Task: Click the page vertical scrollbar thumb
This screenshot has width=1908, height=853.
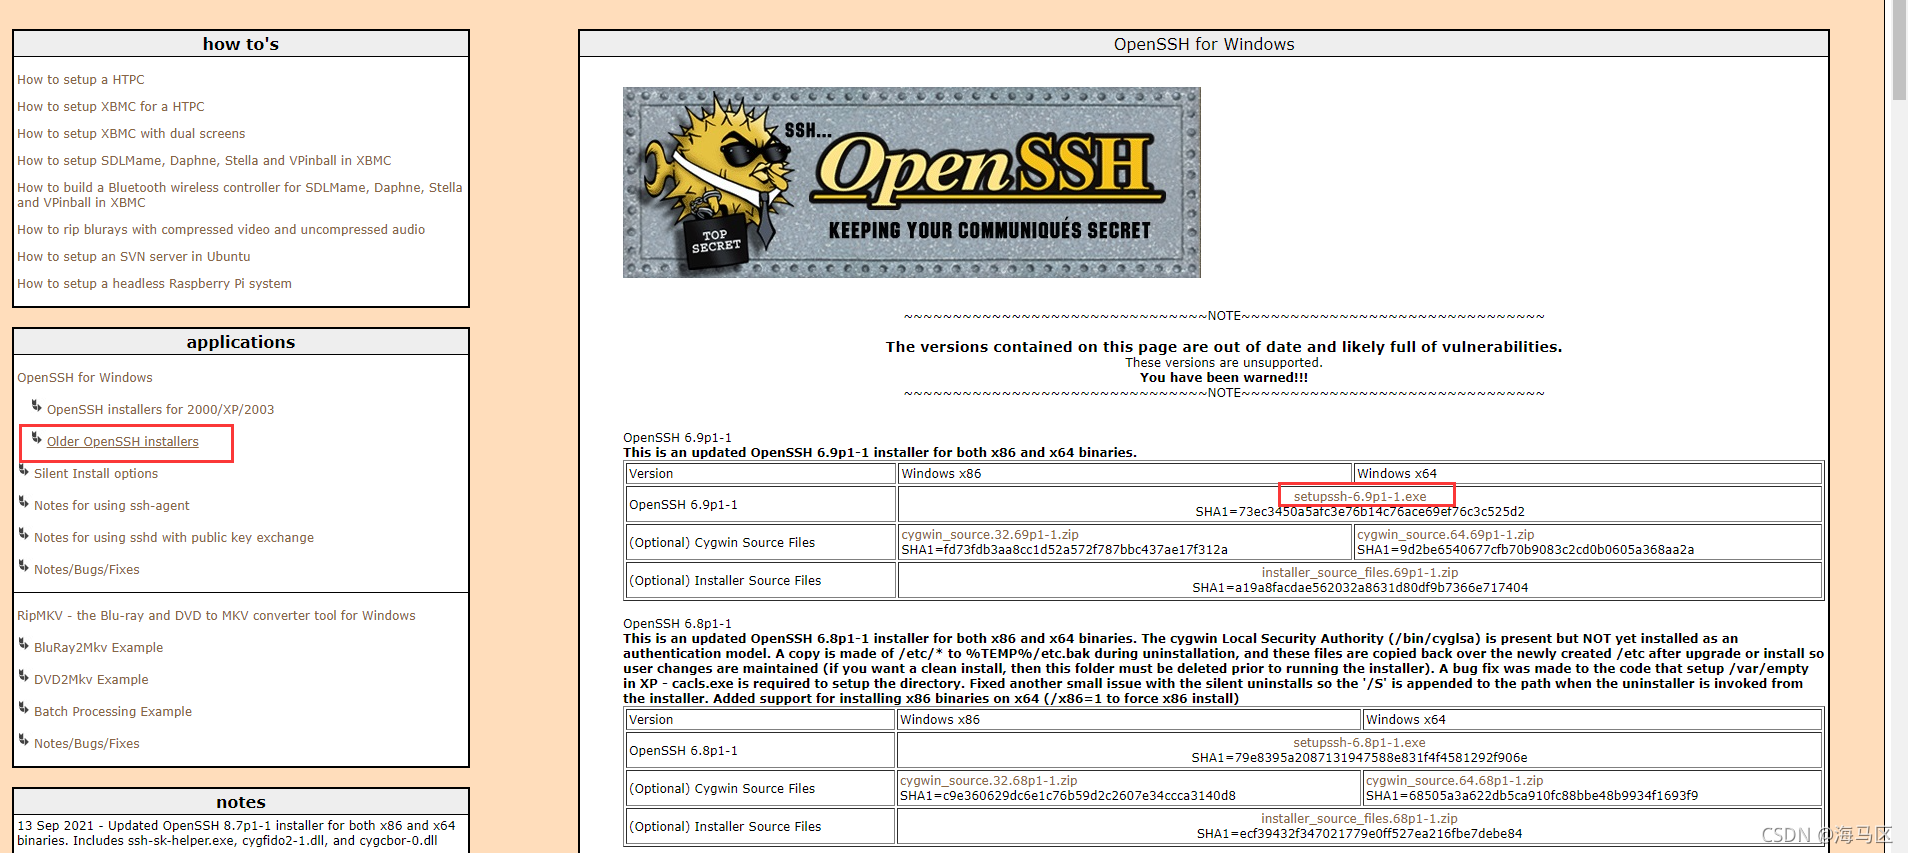Action: (x=1899, y=50)
